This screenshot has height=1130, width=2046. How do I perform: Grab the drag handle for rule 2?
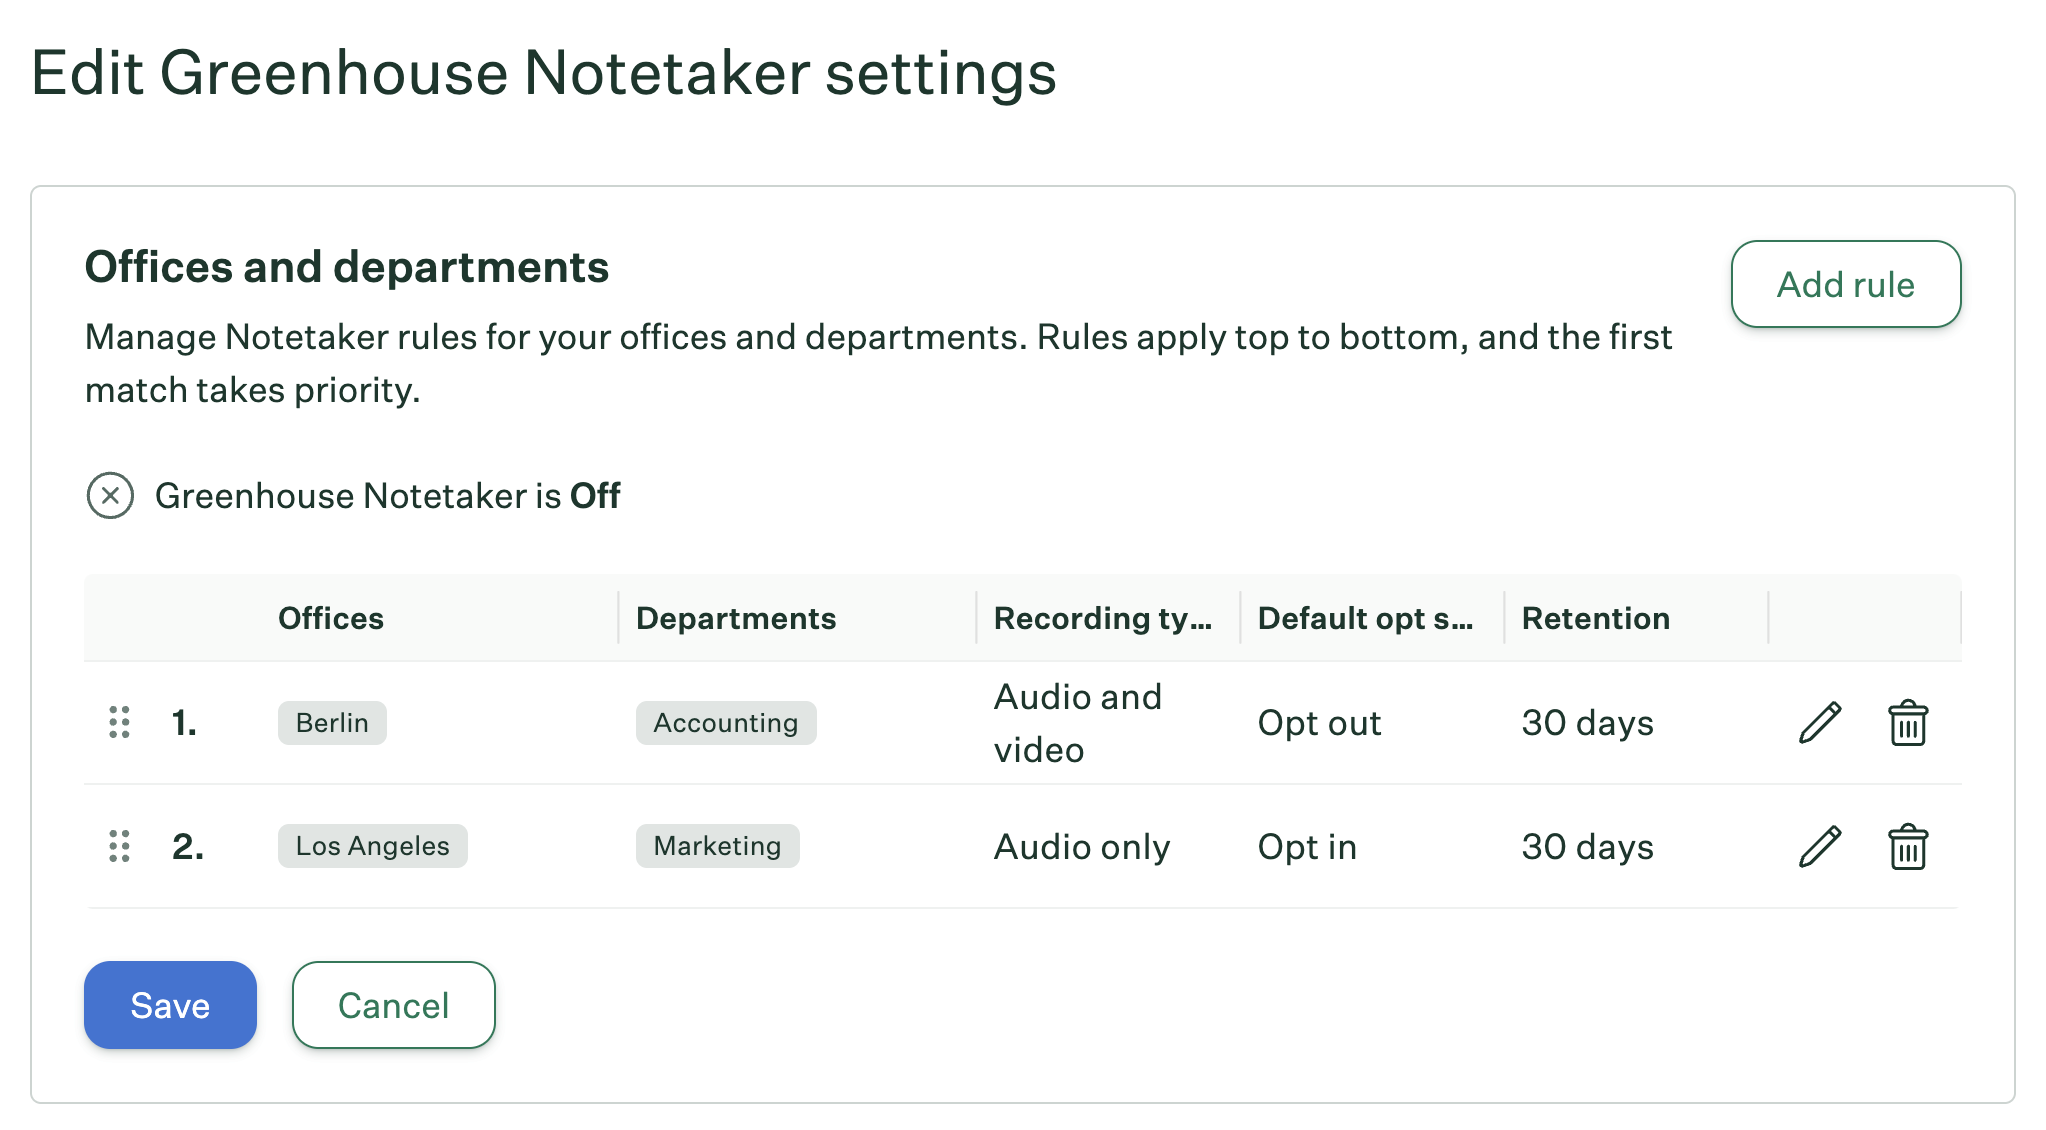click(x=119, y=846)
